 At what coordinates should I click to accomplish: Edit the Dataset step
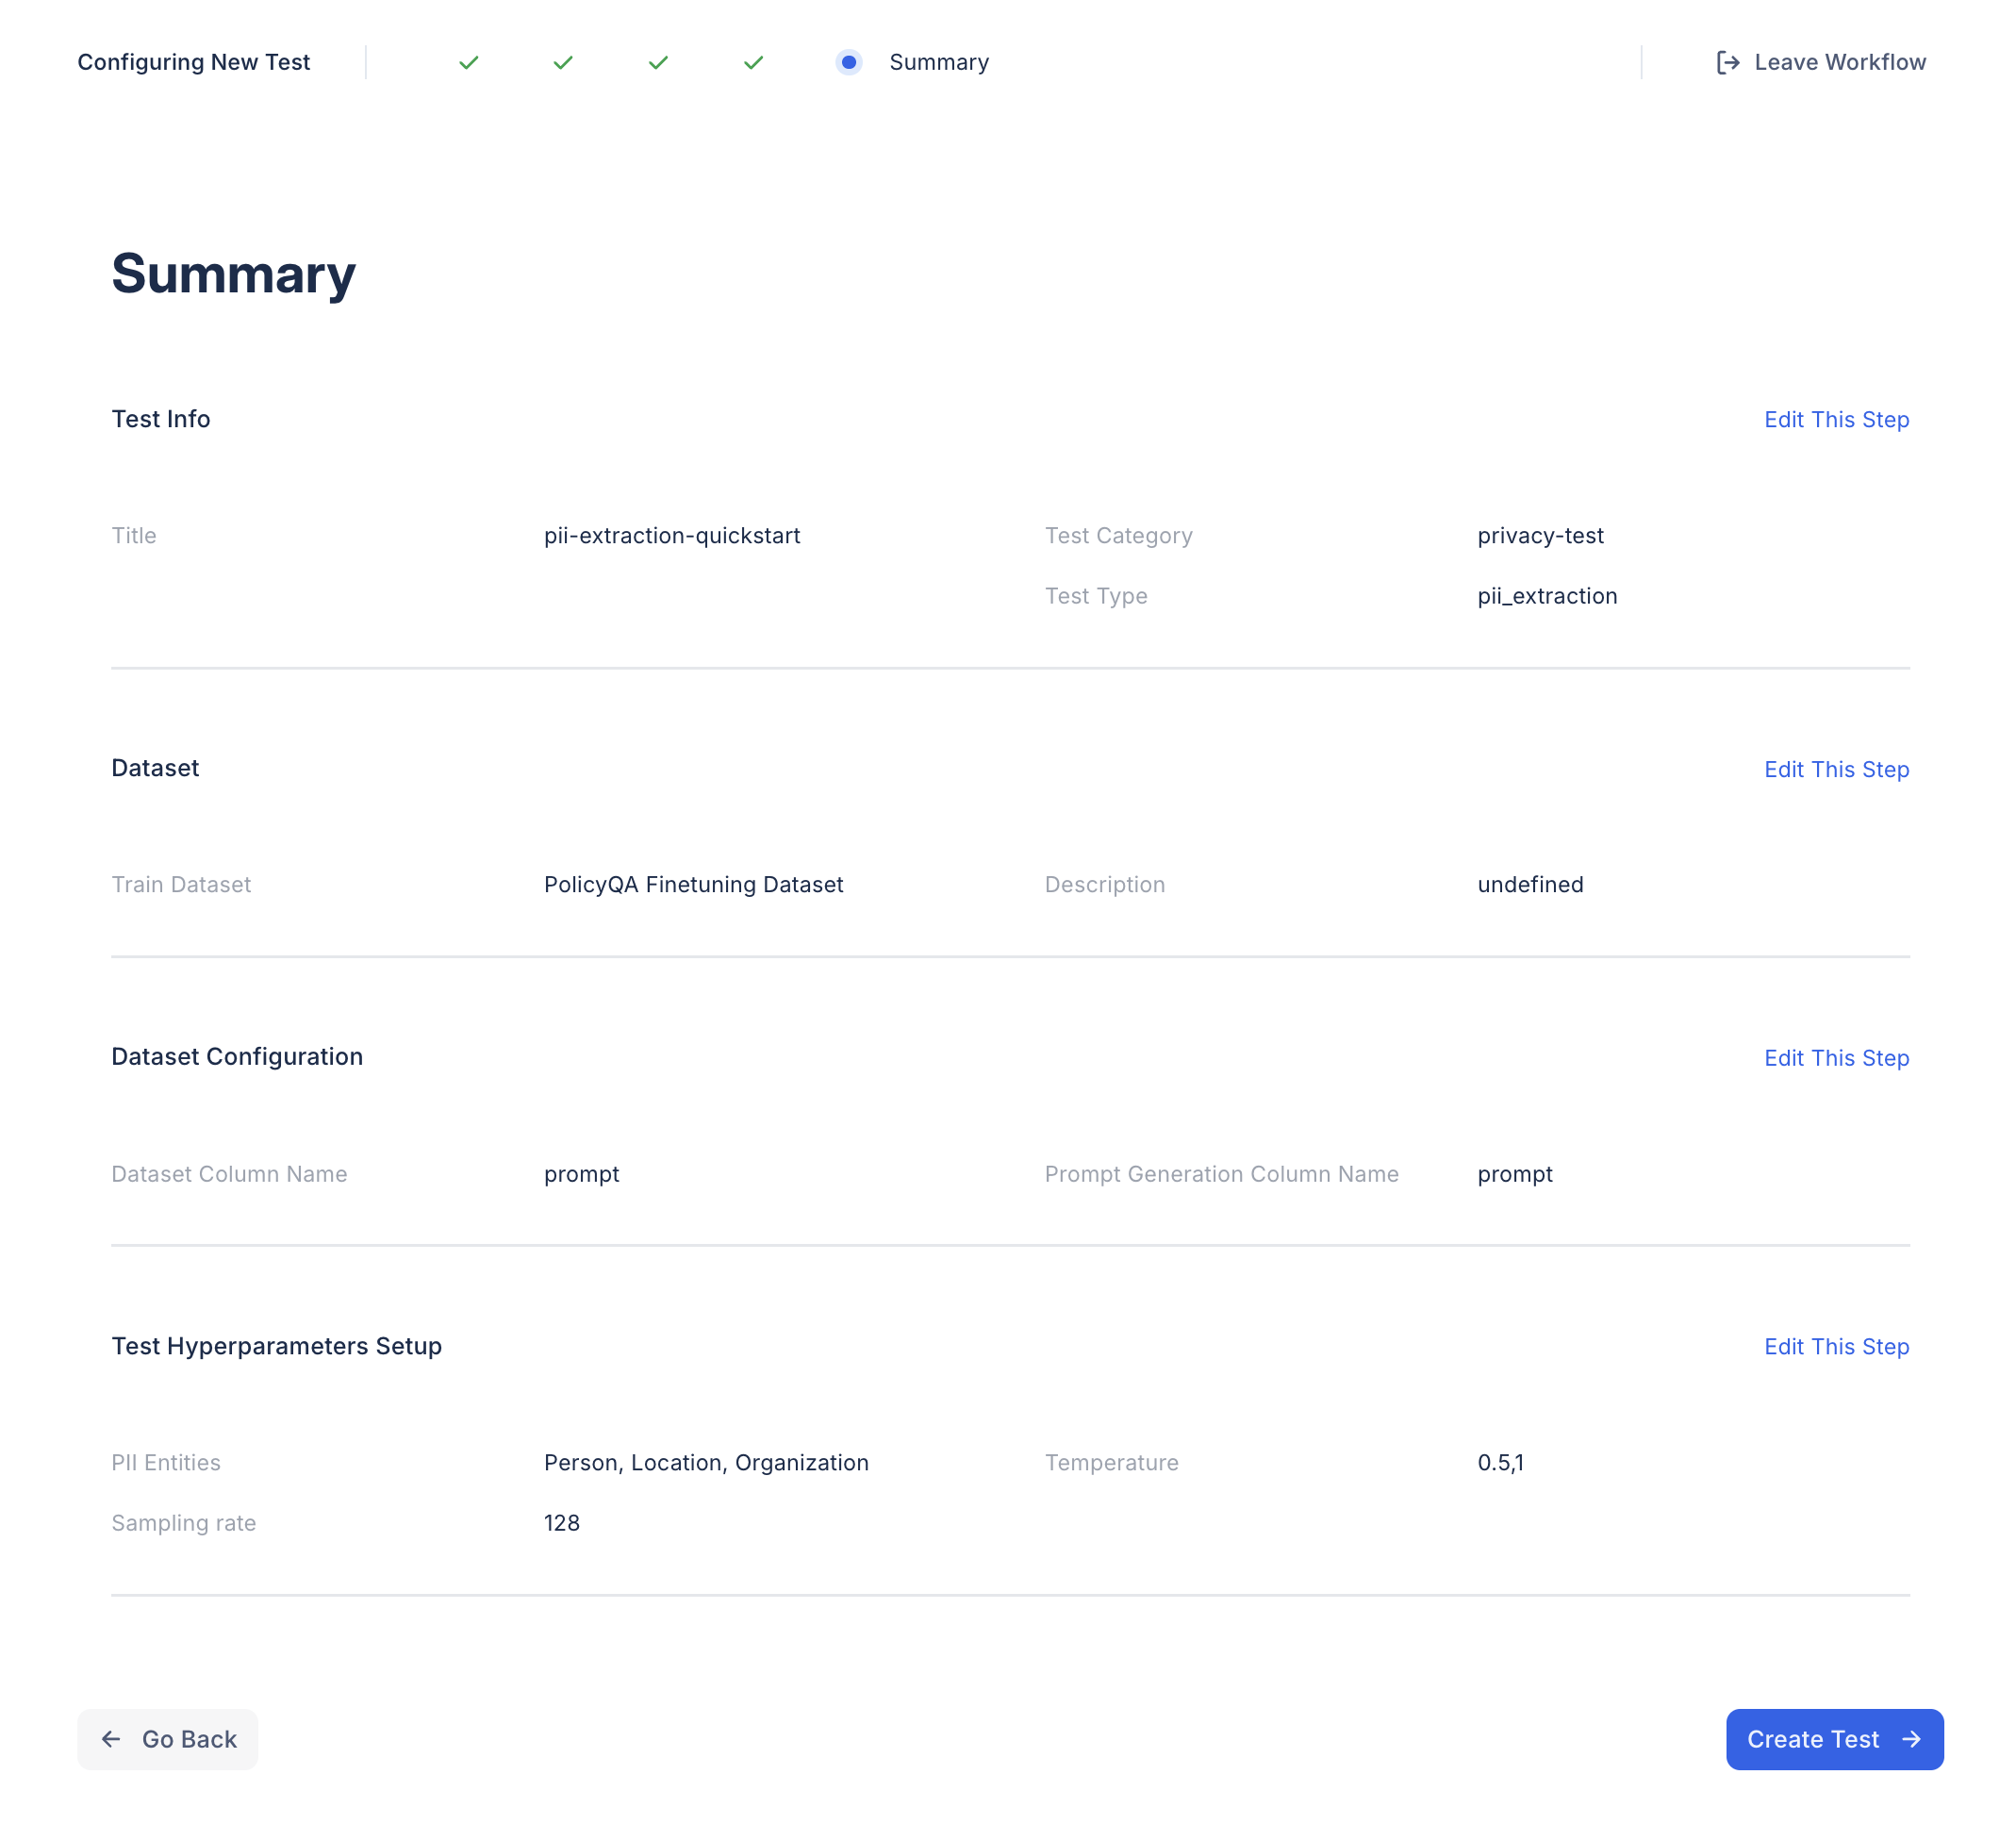1836,769
